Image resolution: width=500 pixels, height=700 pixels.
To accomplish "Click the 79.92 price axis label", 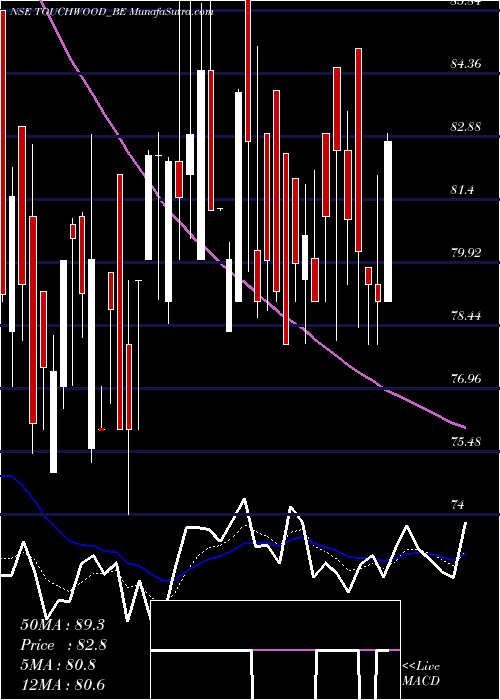I will point(466,253).
